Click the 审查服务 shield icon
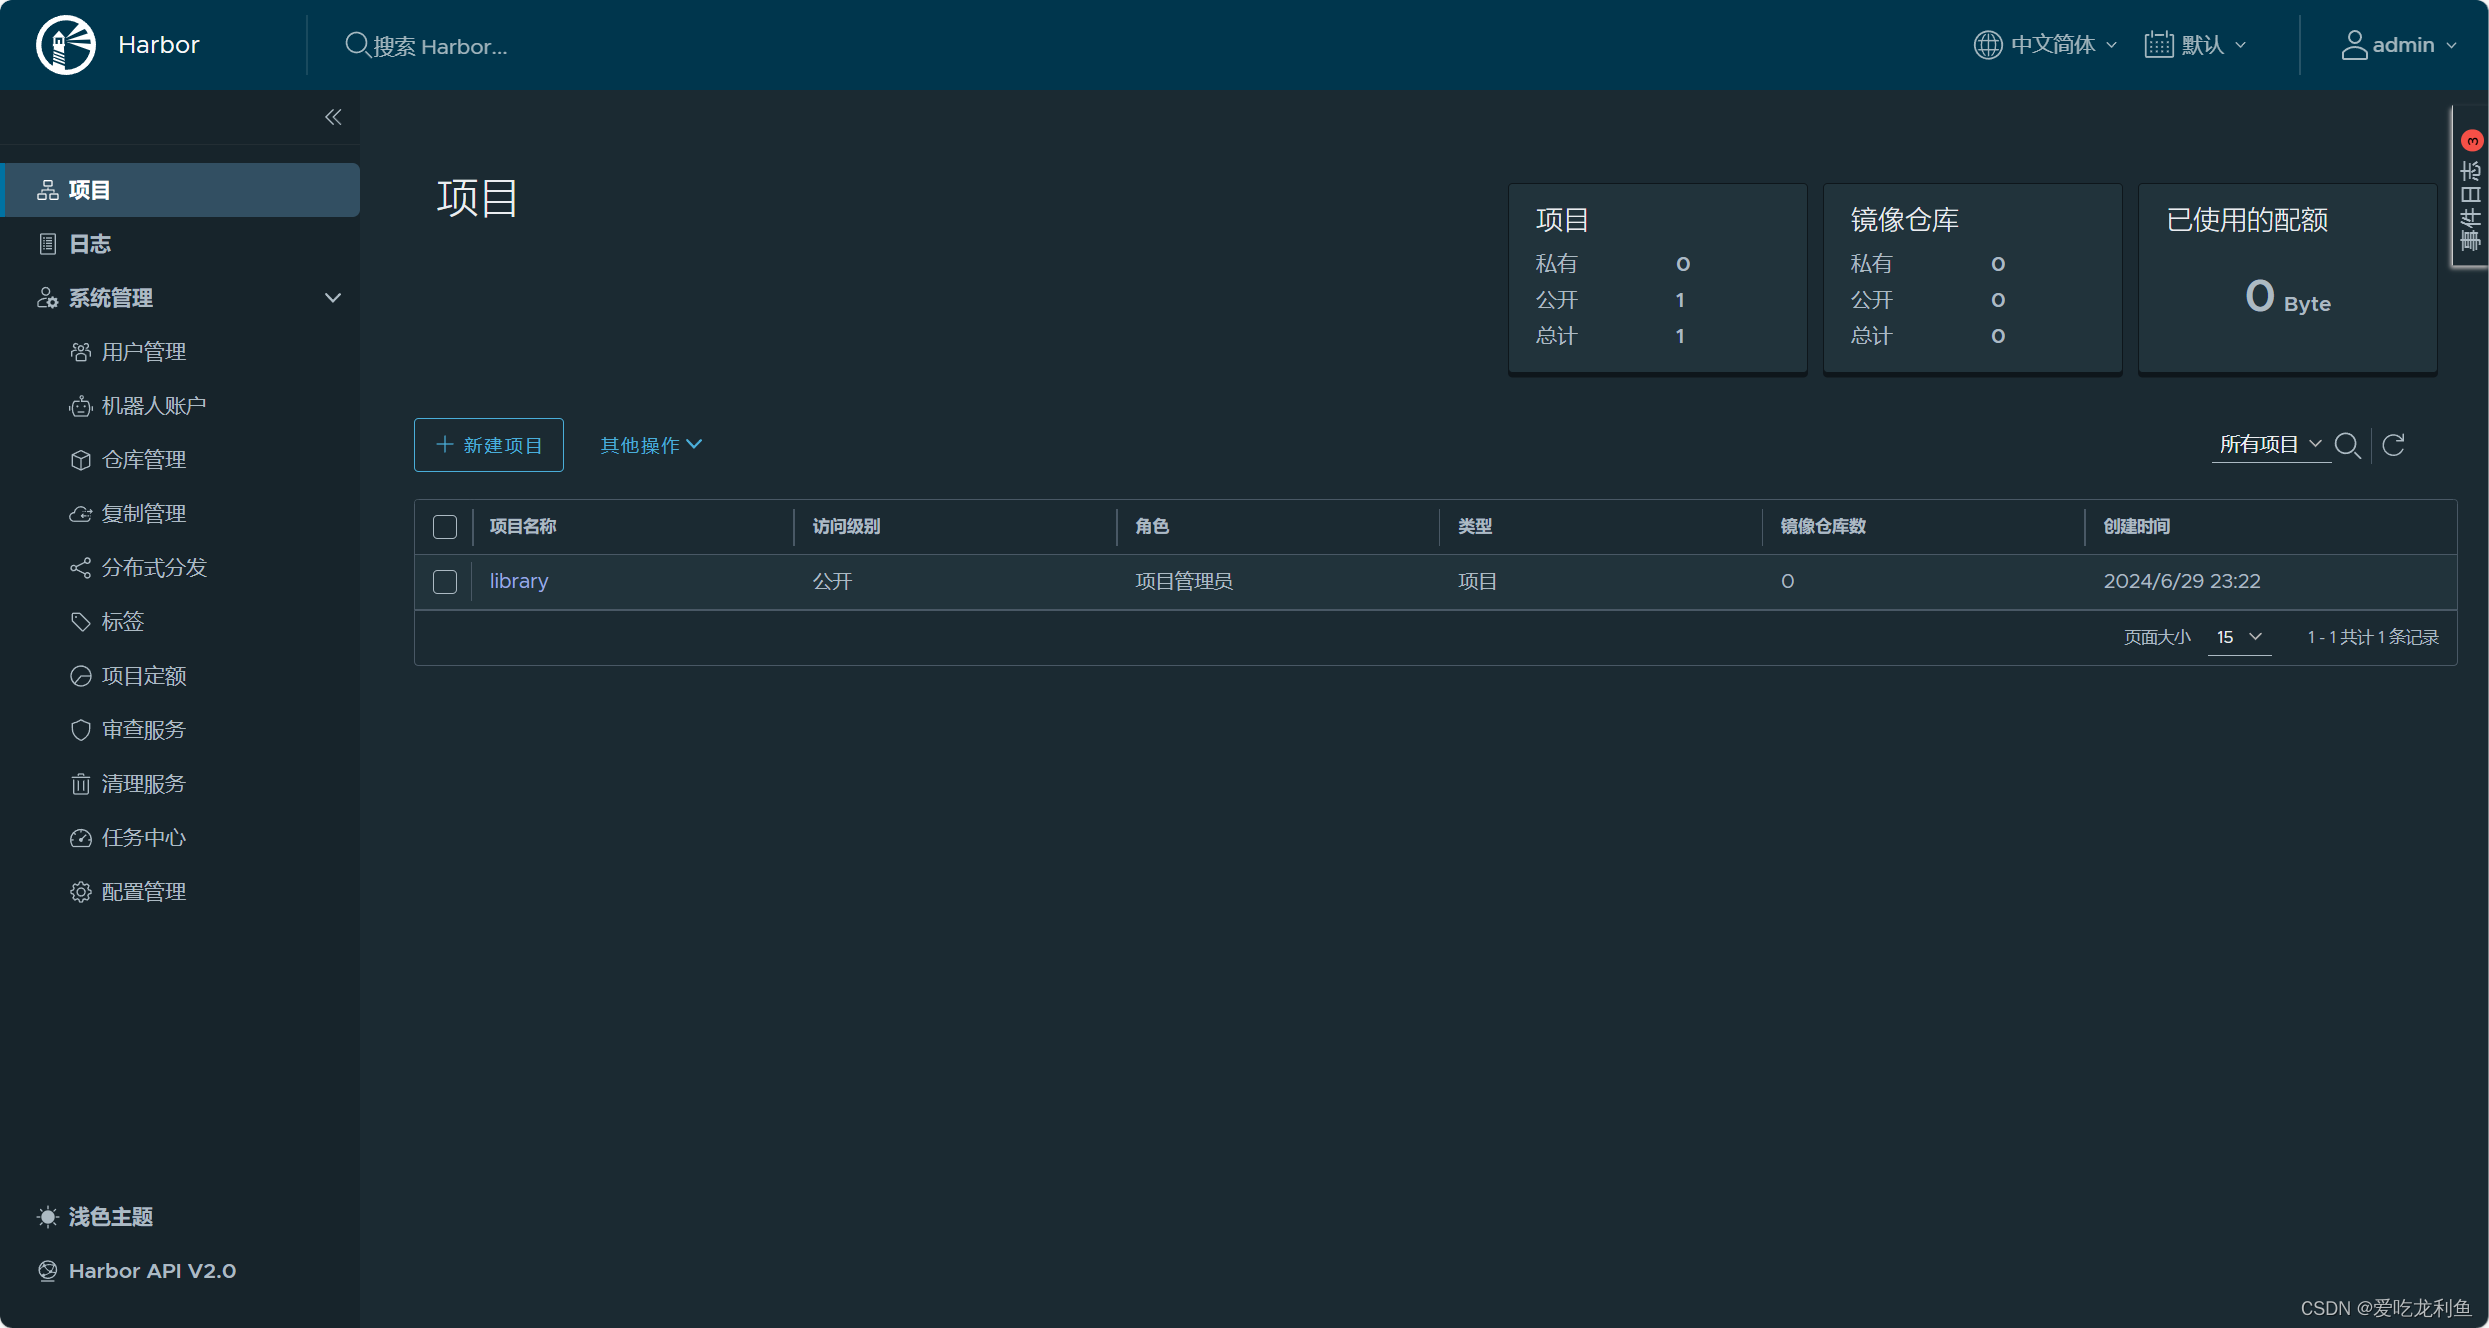Image resolution: width=2489 pixels, height=1328 pixels. 81,730
